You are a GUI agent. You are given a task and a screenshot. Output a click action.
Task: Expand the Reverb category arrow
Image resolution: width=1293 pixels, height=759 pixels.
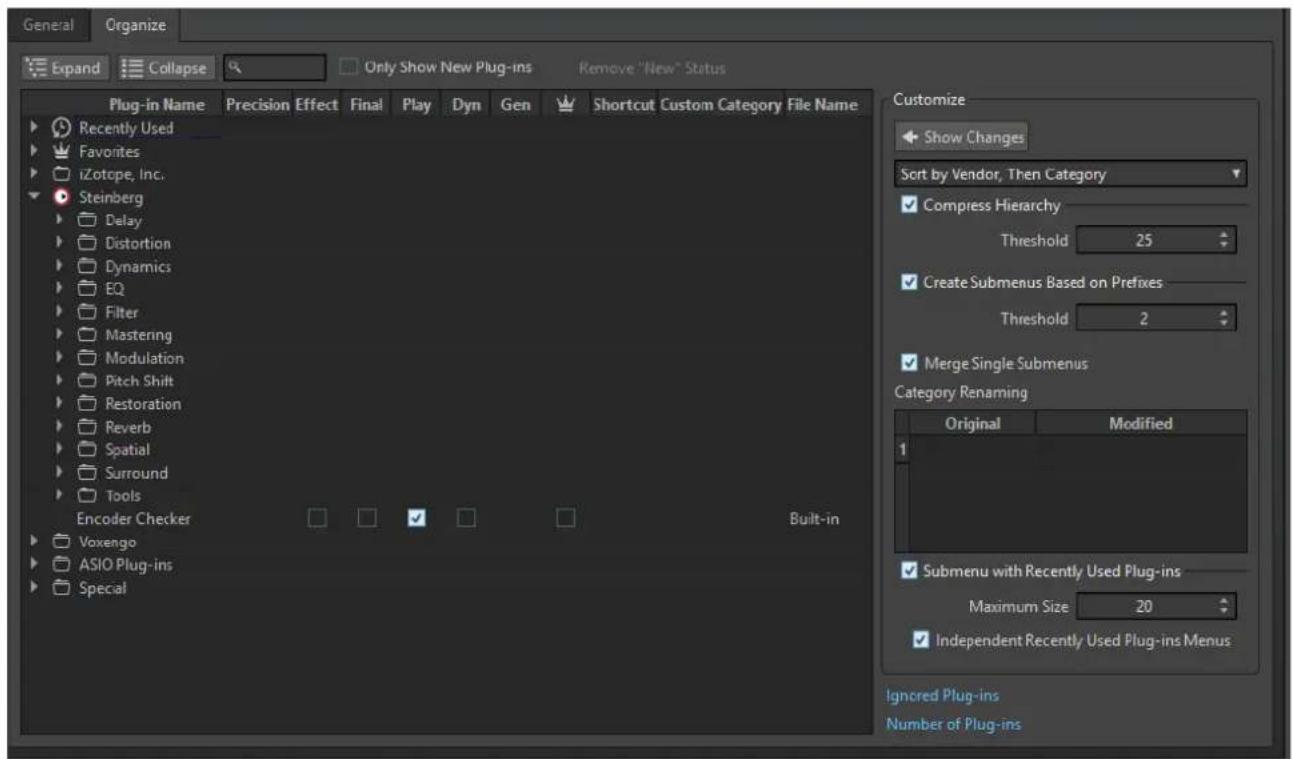pos(61,428)
